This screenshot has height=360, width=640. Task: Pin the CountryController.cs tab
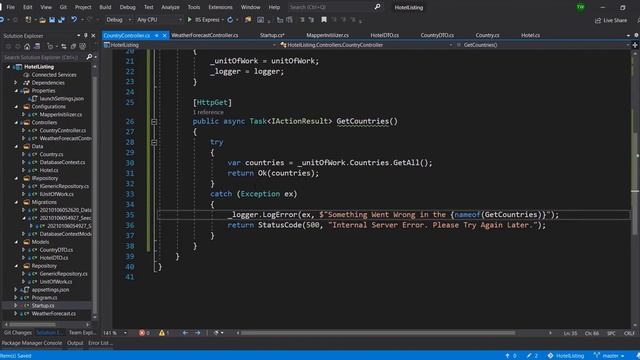click(x=156, y=36)
